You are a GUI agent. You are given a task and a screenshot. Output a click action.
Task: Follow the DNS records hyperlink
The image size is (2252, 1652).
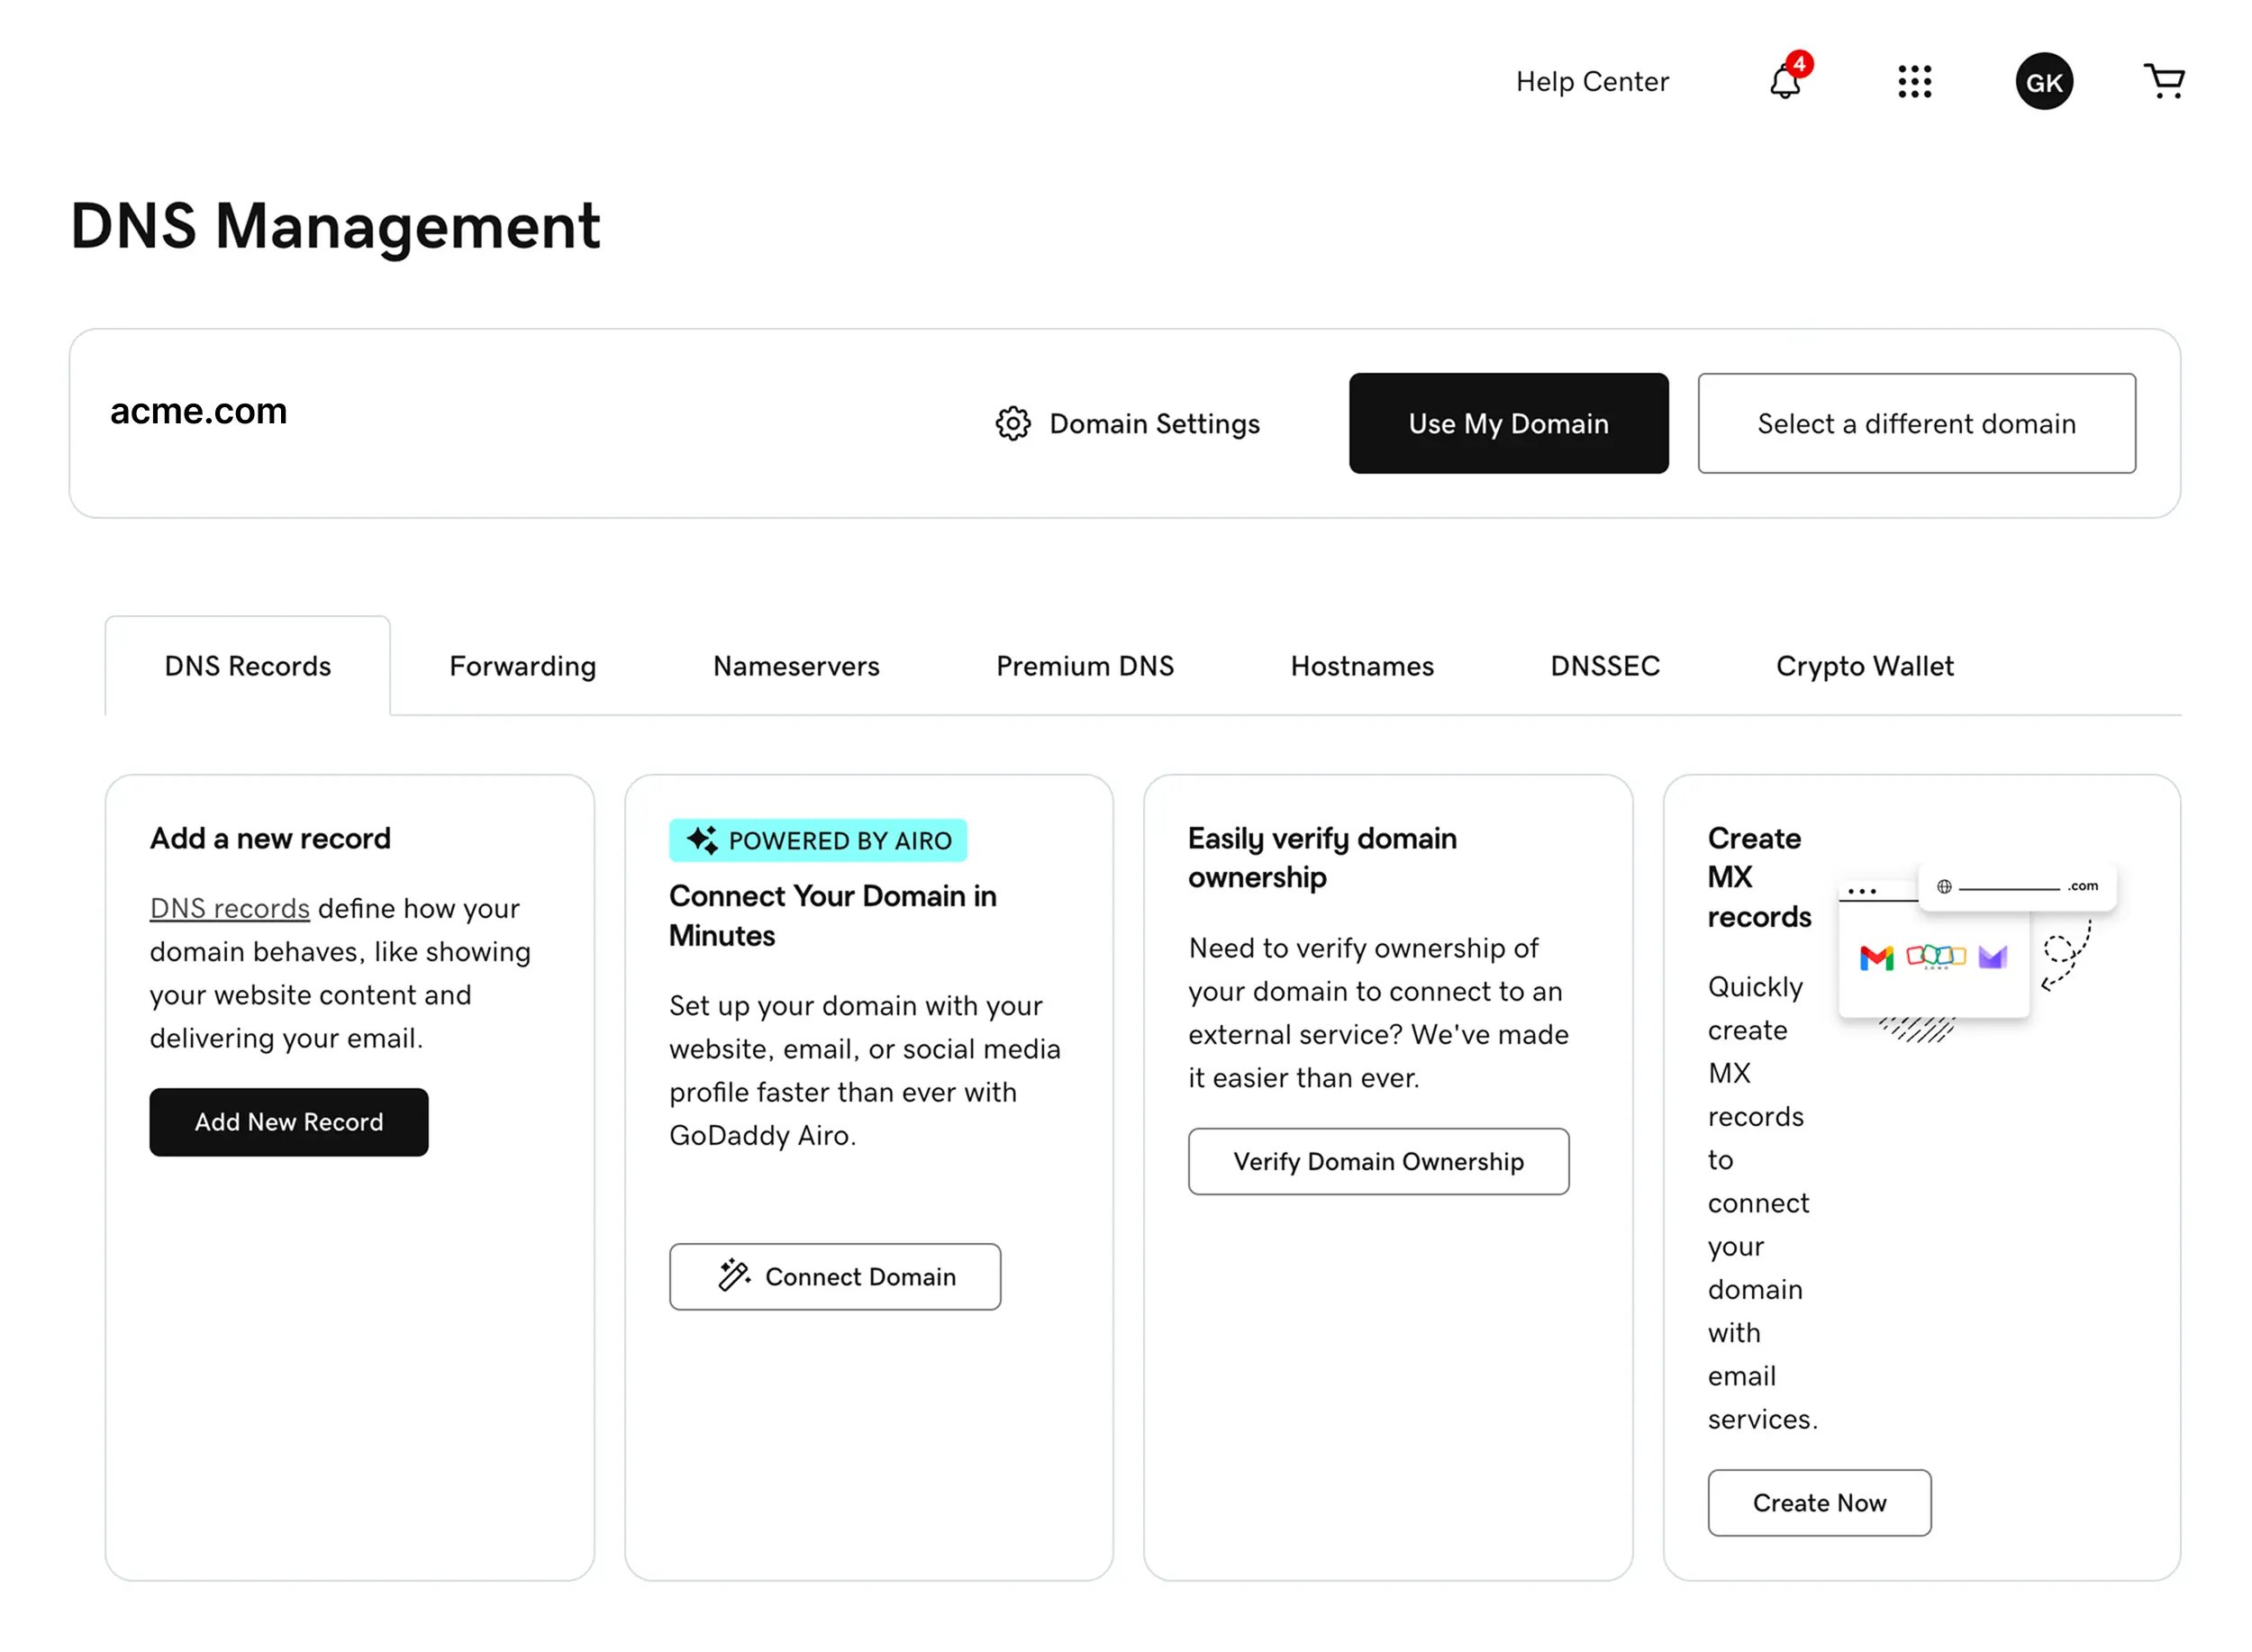(230, 909)
